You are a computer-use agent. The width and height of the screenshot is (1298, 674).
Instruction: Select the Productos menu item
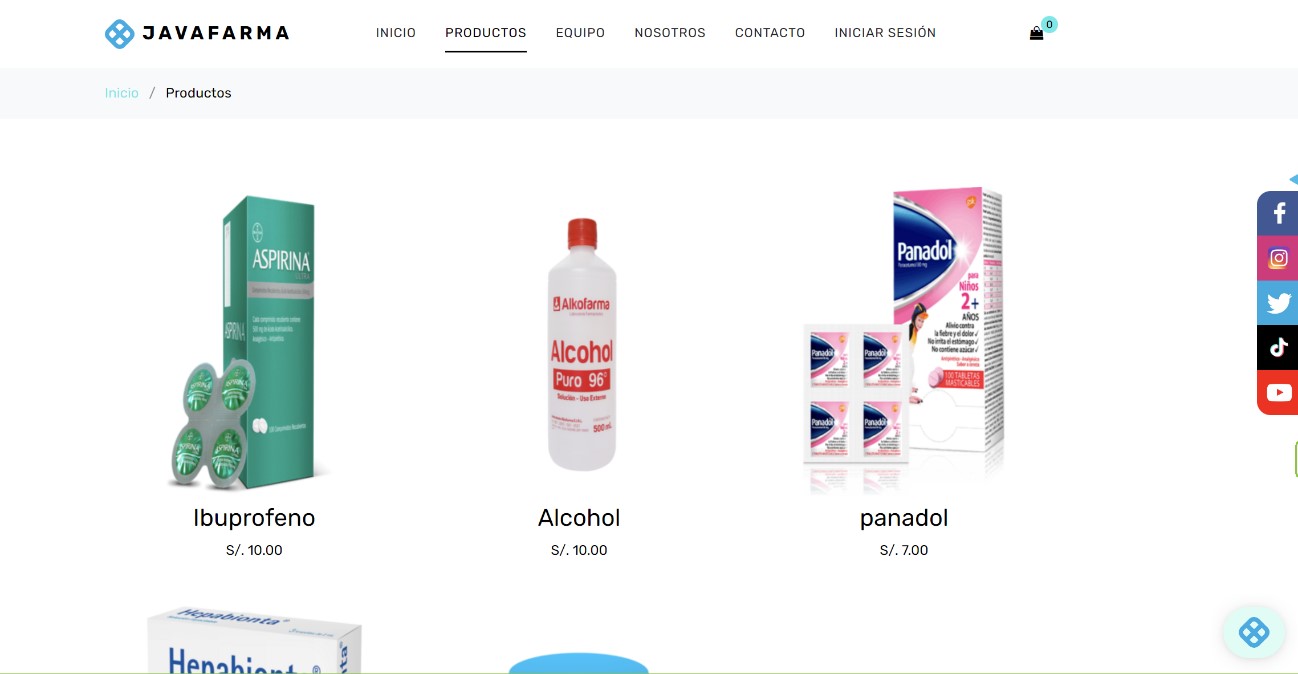[486, 33]
